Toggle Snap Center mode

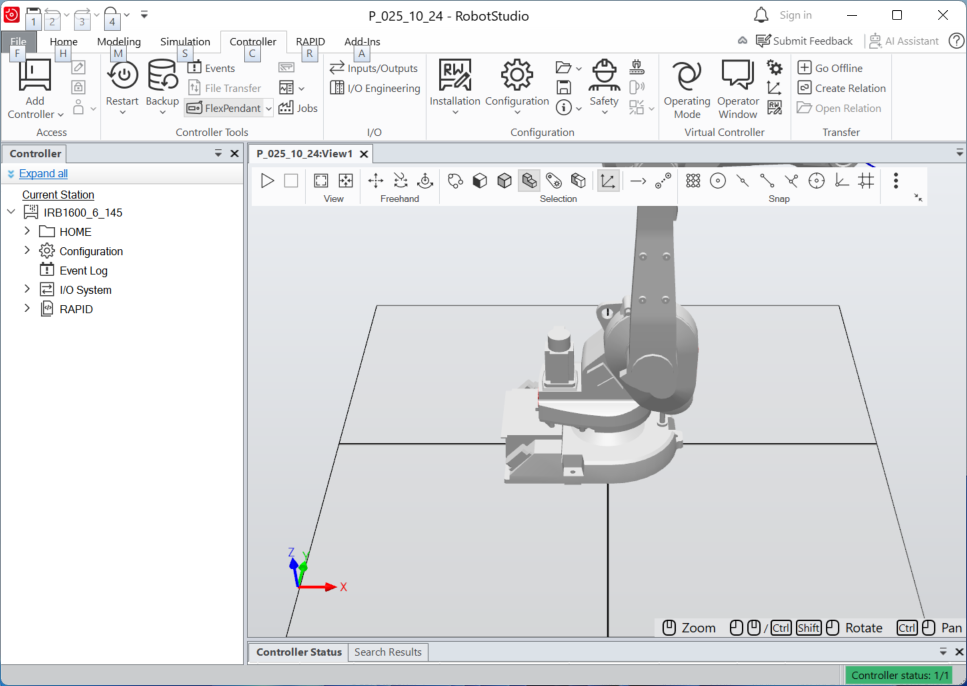(717, 181)
